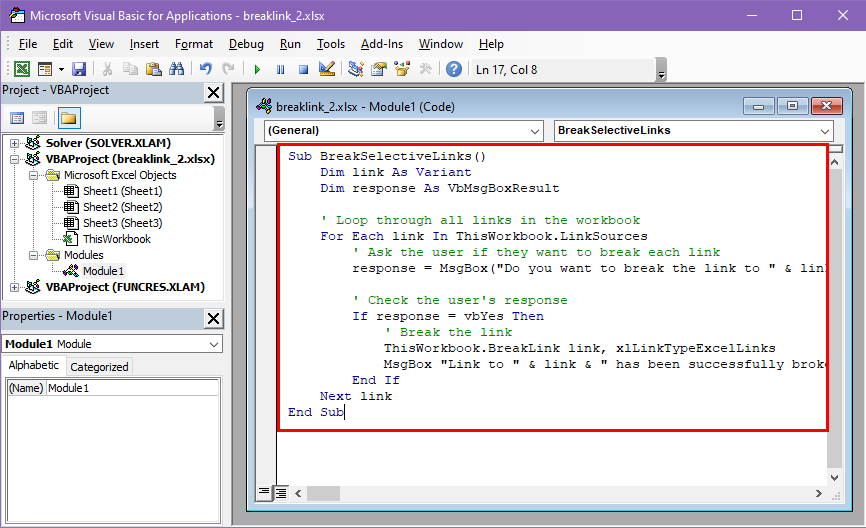Minimize the Module1 (Code) window
Viewport: 866px width, 528px height.
tap(759, 106)
